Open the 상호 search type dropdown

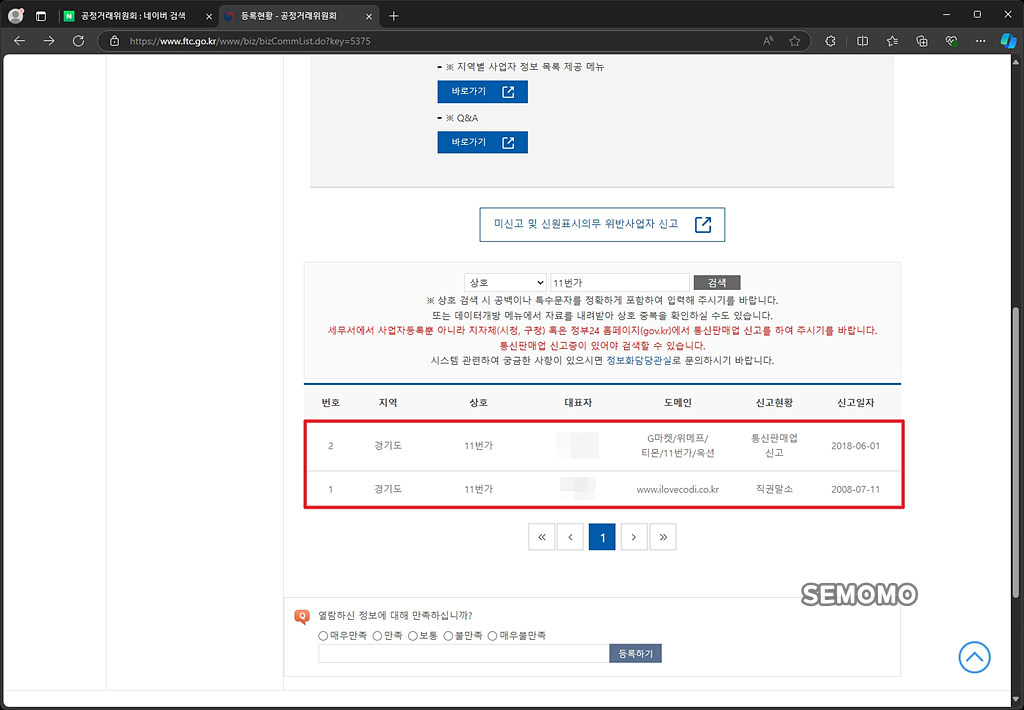click(x=505, y=282)
